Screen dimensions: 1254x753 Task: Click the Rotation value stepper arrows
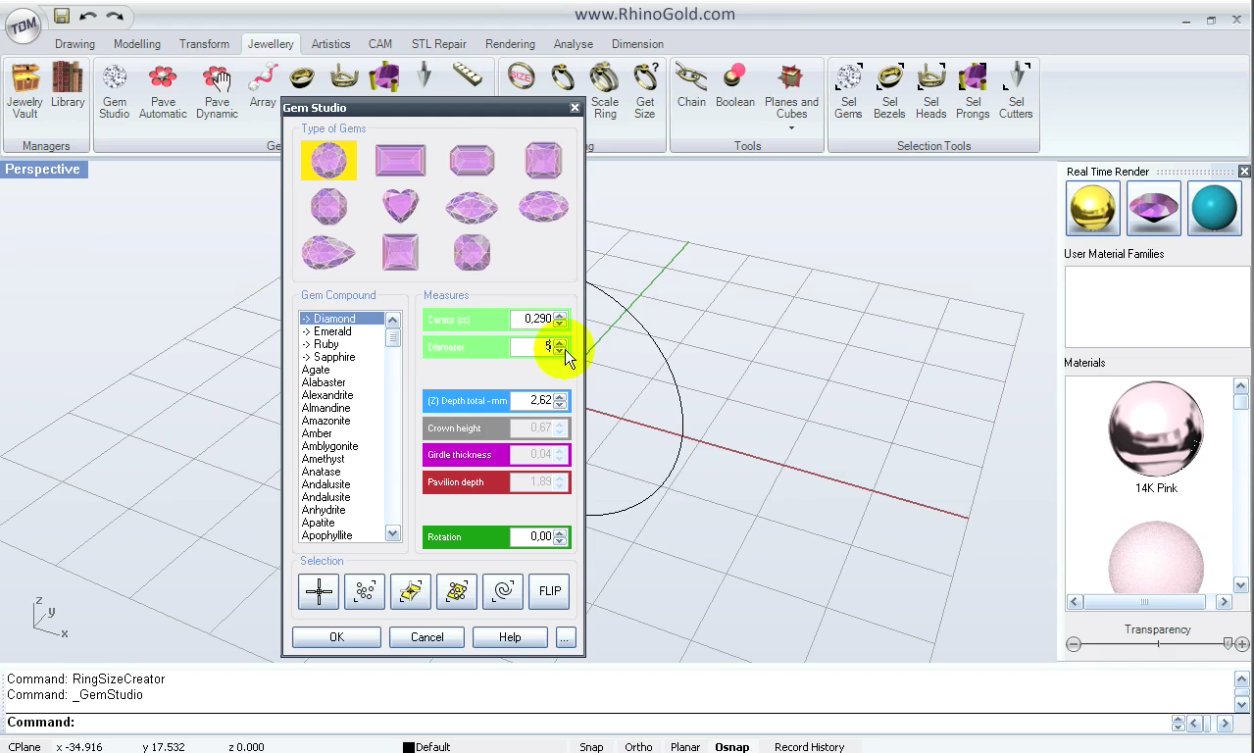(560, 537)
